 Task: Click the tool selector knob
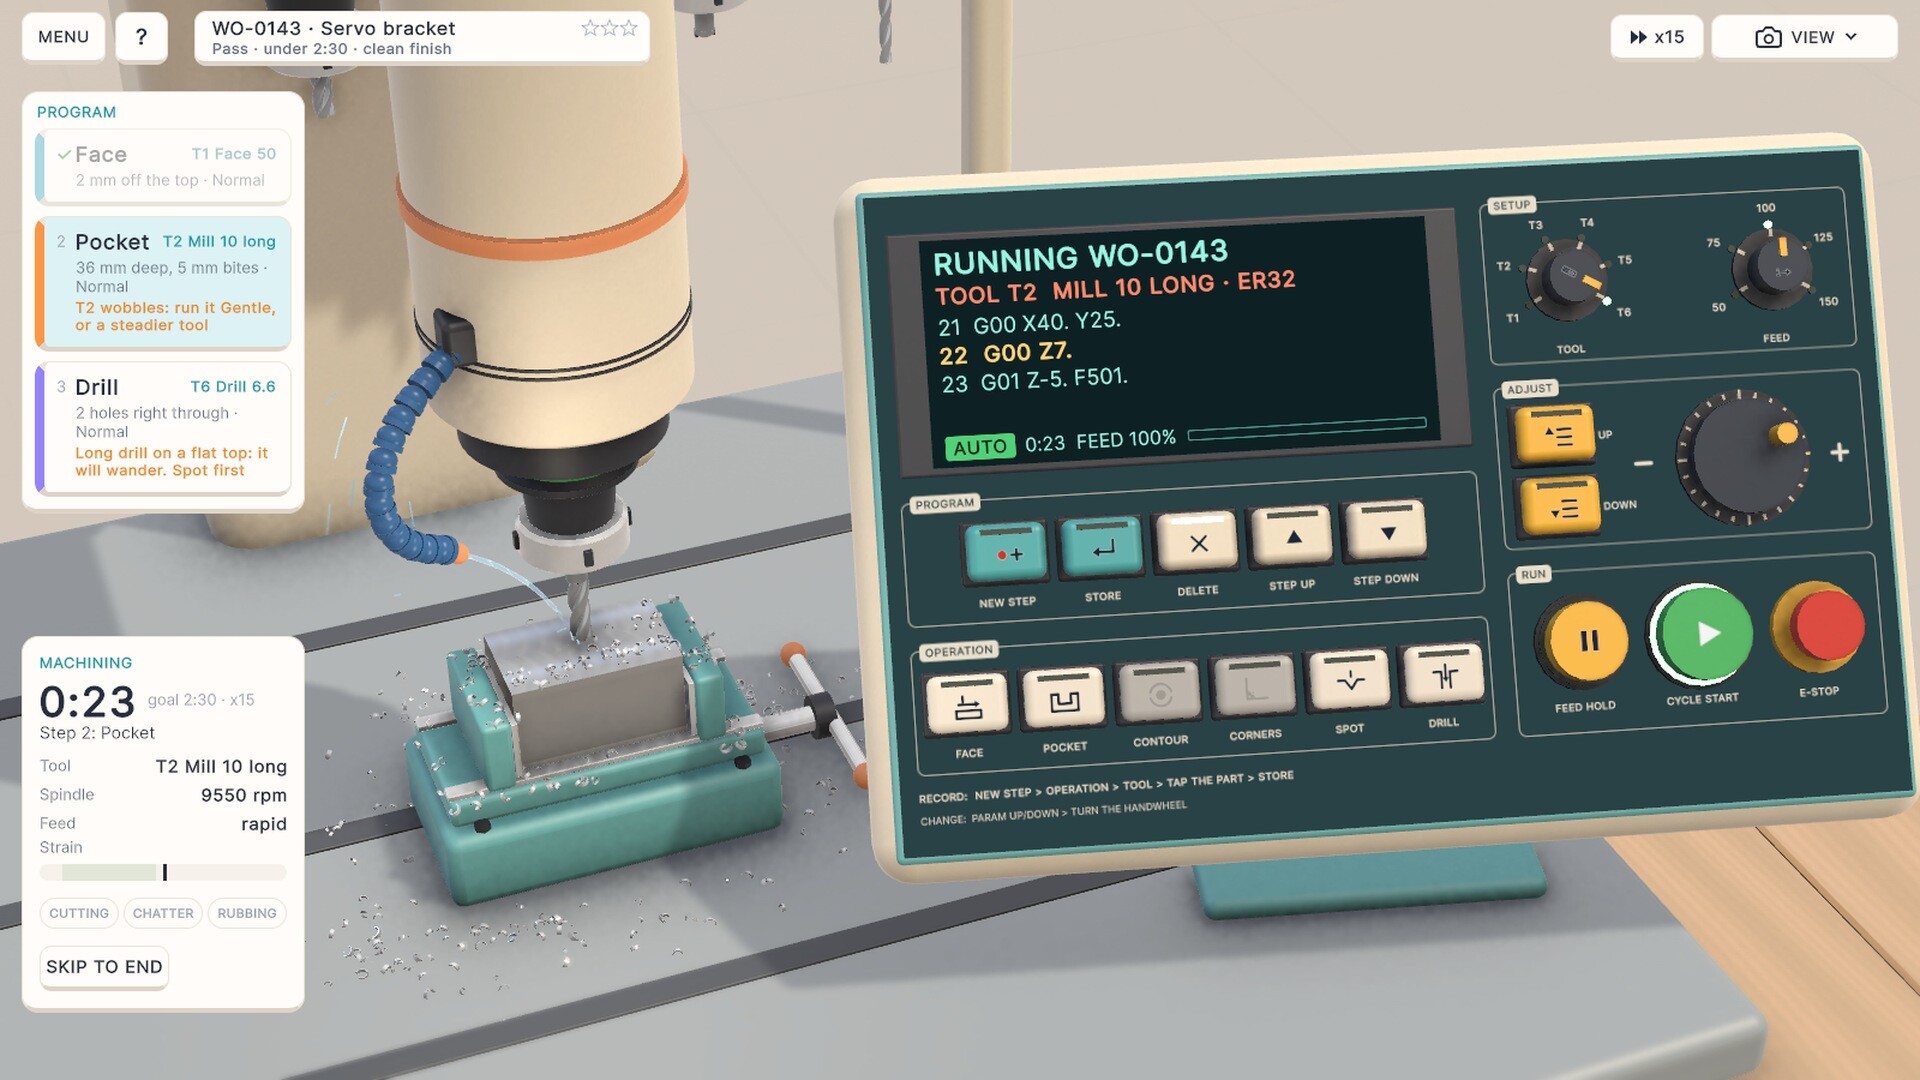pyautogui.click(x=1568, y=277)
